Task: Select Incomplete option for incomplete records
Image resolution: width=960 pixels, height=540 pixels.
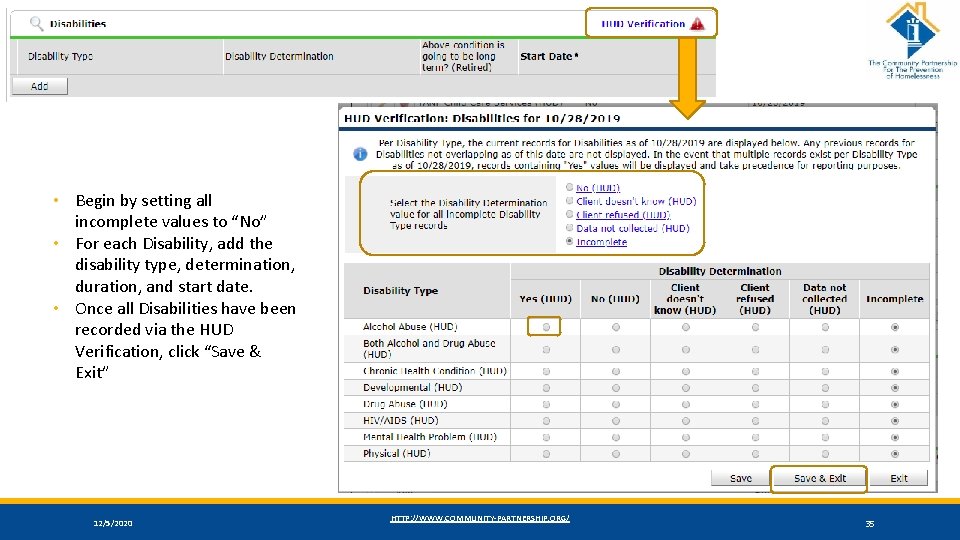Action: point(569,242)
